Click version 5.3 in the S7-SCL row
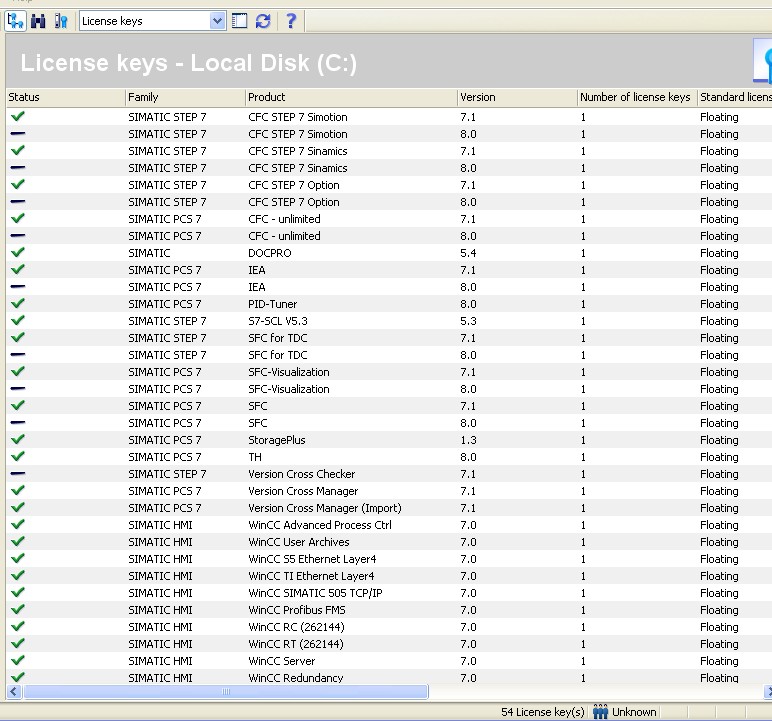 coord(468,321)
